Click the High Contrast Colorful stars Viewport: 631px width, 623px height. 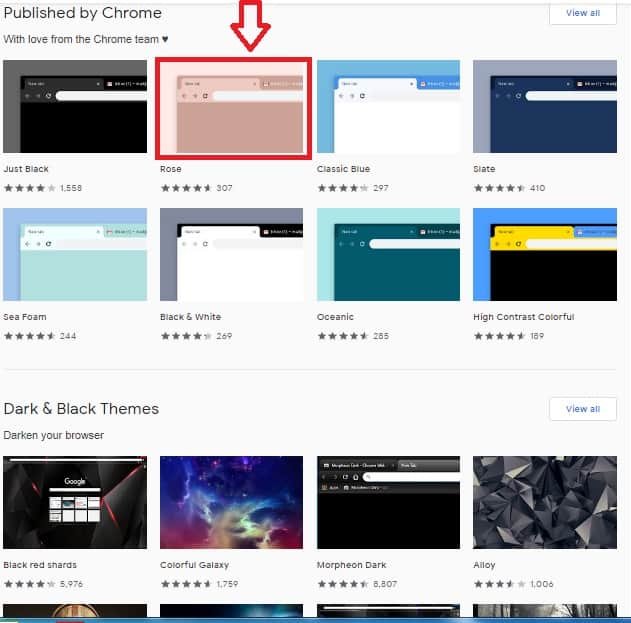(499, 336)
